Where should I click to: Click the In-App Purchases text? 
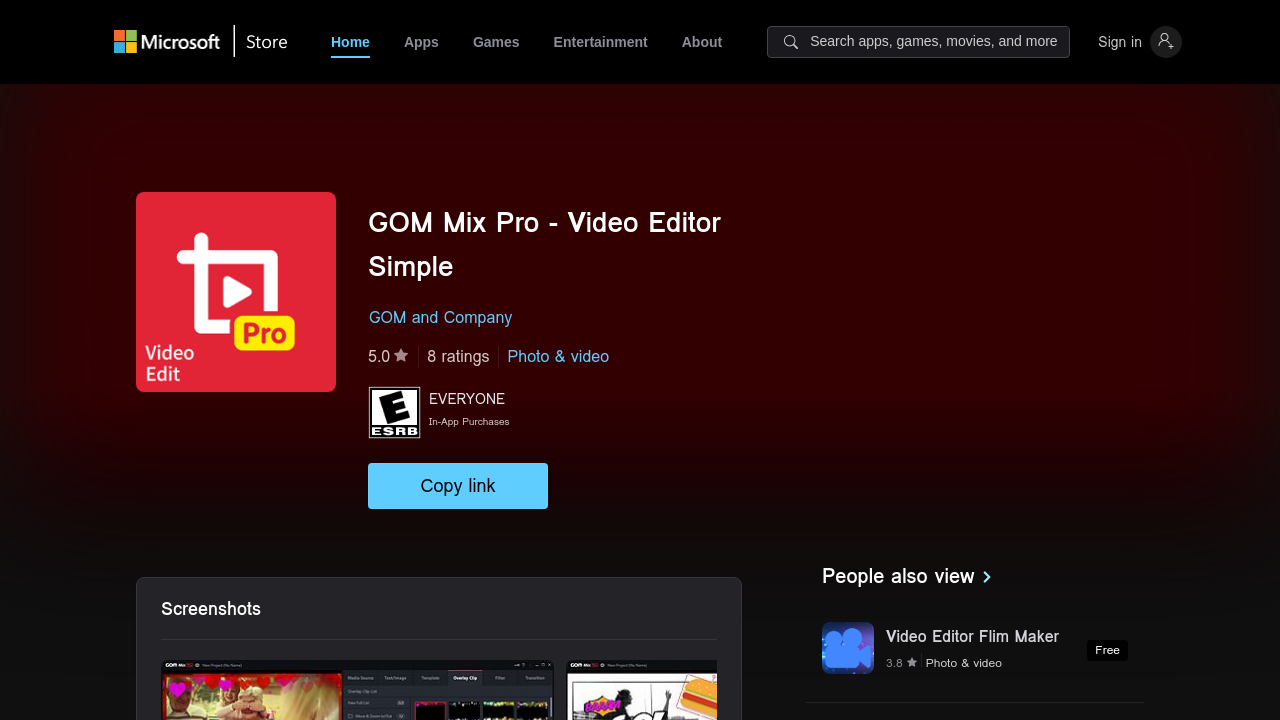pyautogui.click(x=469, y=422)
